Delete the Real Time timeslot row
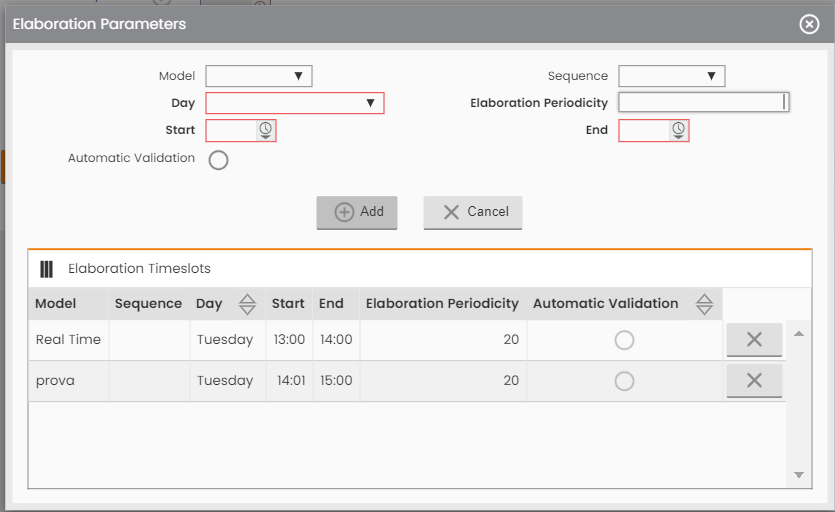The height and width of the screenshot is (512, 835). pos(754,339)
